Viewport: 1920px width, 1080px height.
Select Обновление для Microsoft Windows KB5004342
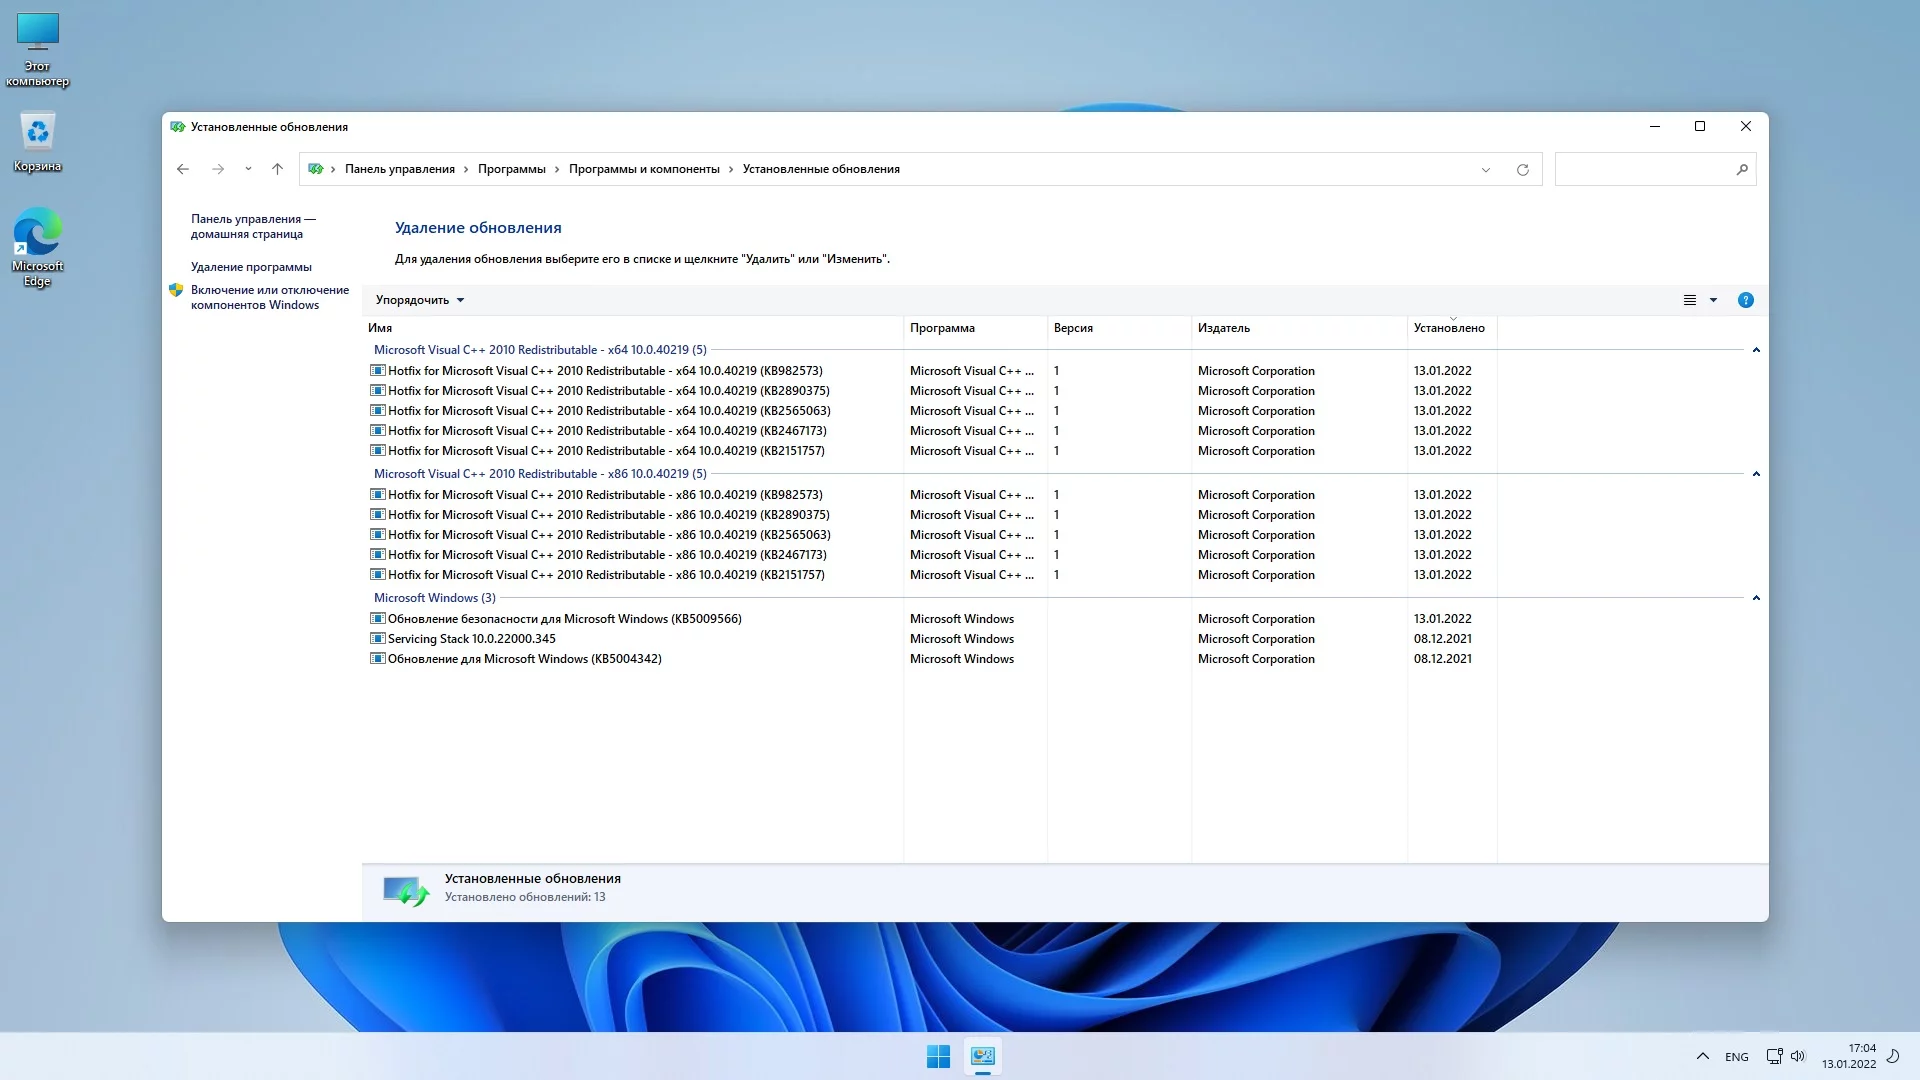pyautogui.click(x=524, y=658)
